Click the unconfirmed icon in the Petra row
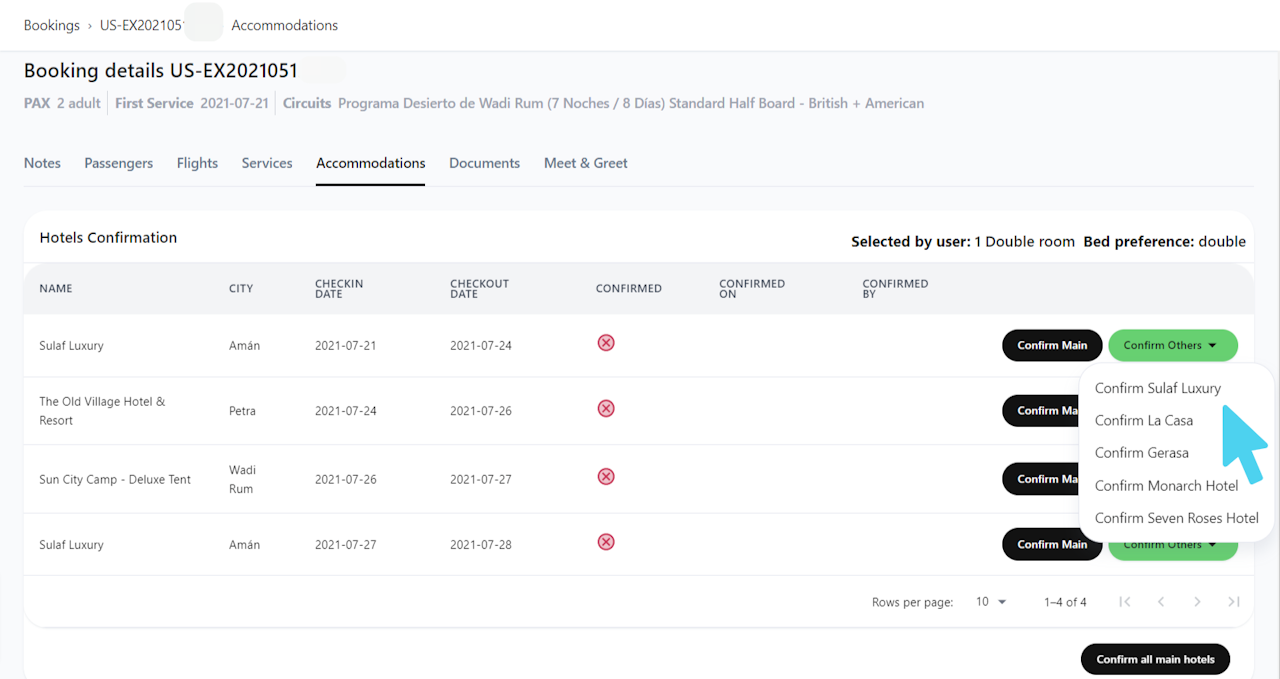The image size is (1280, 679). [x=605, y=409]
